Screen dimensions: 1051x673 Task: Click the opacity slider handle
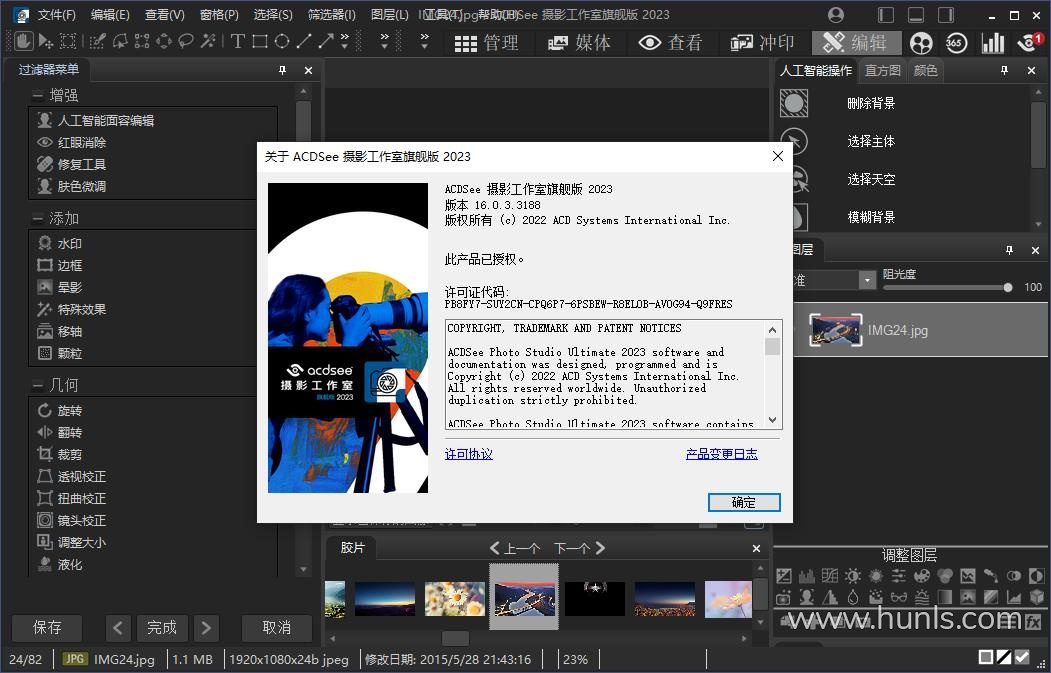(1007, 287)
